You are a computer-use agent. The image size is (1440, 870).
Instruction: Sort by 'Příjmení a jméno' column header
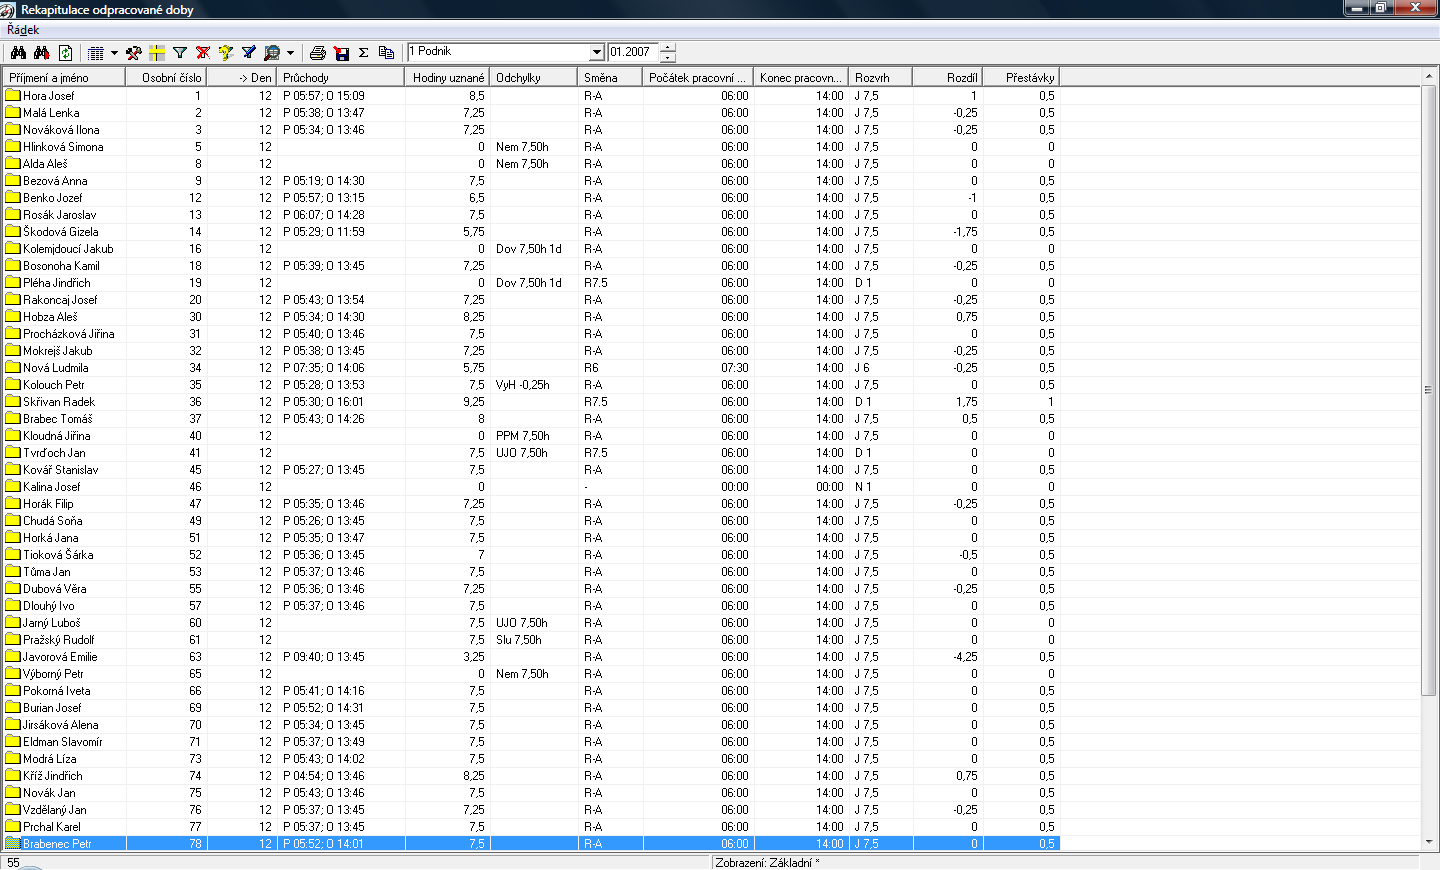click(x=64, y=77)
